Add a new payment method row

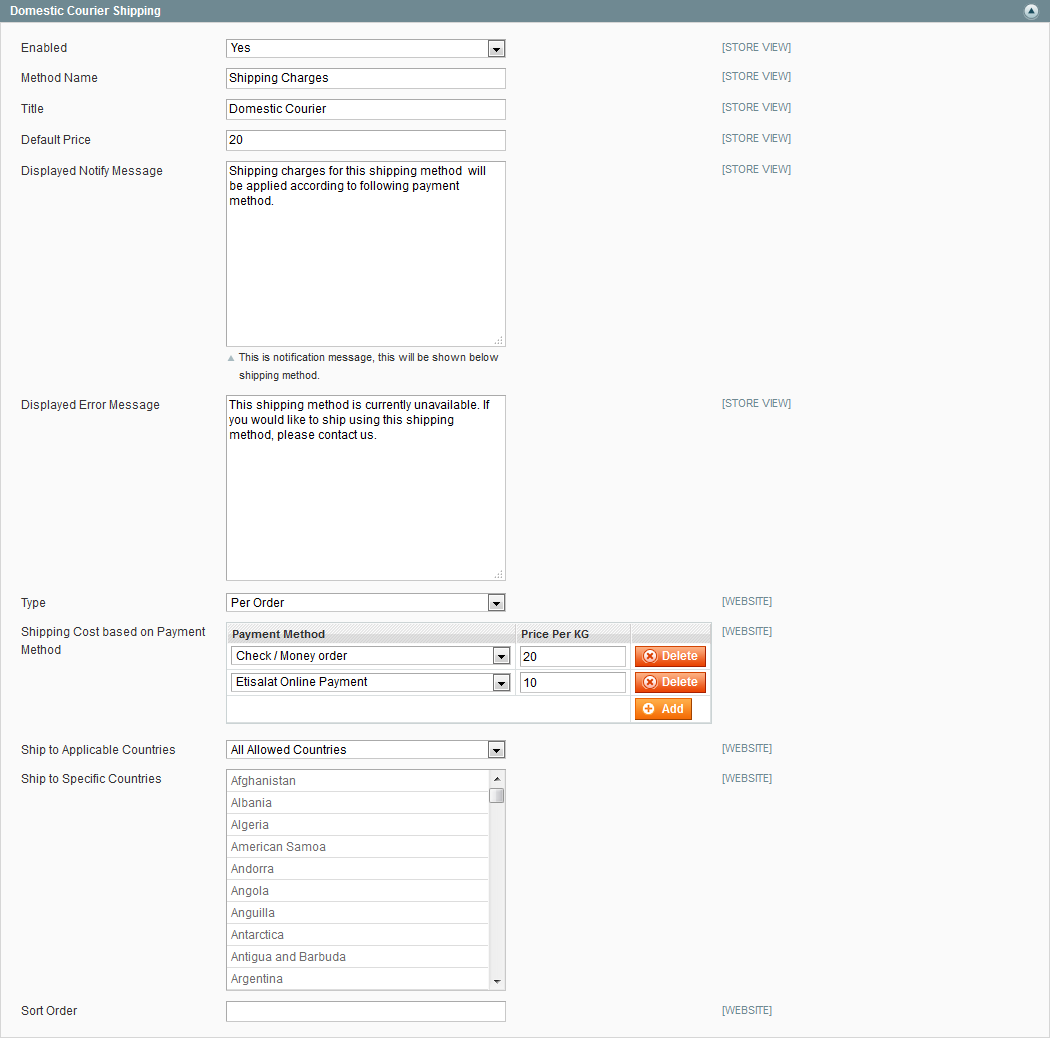tap(663, 709)
